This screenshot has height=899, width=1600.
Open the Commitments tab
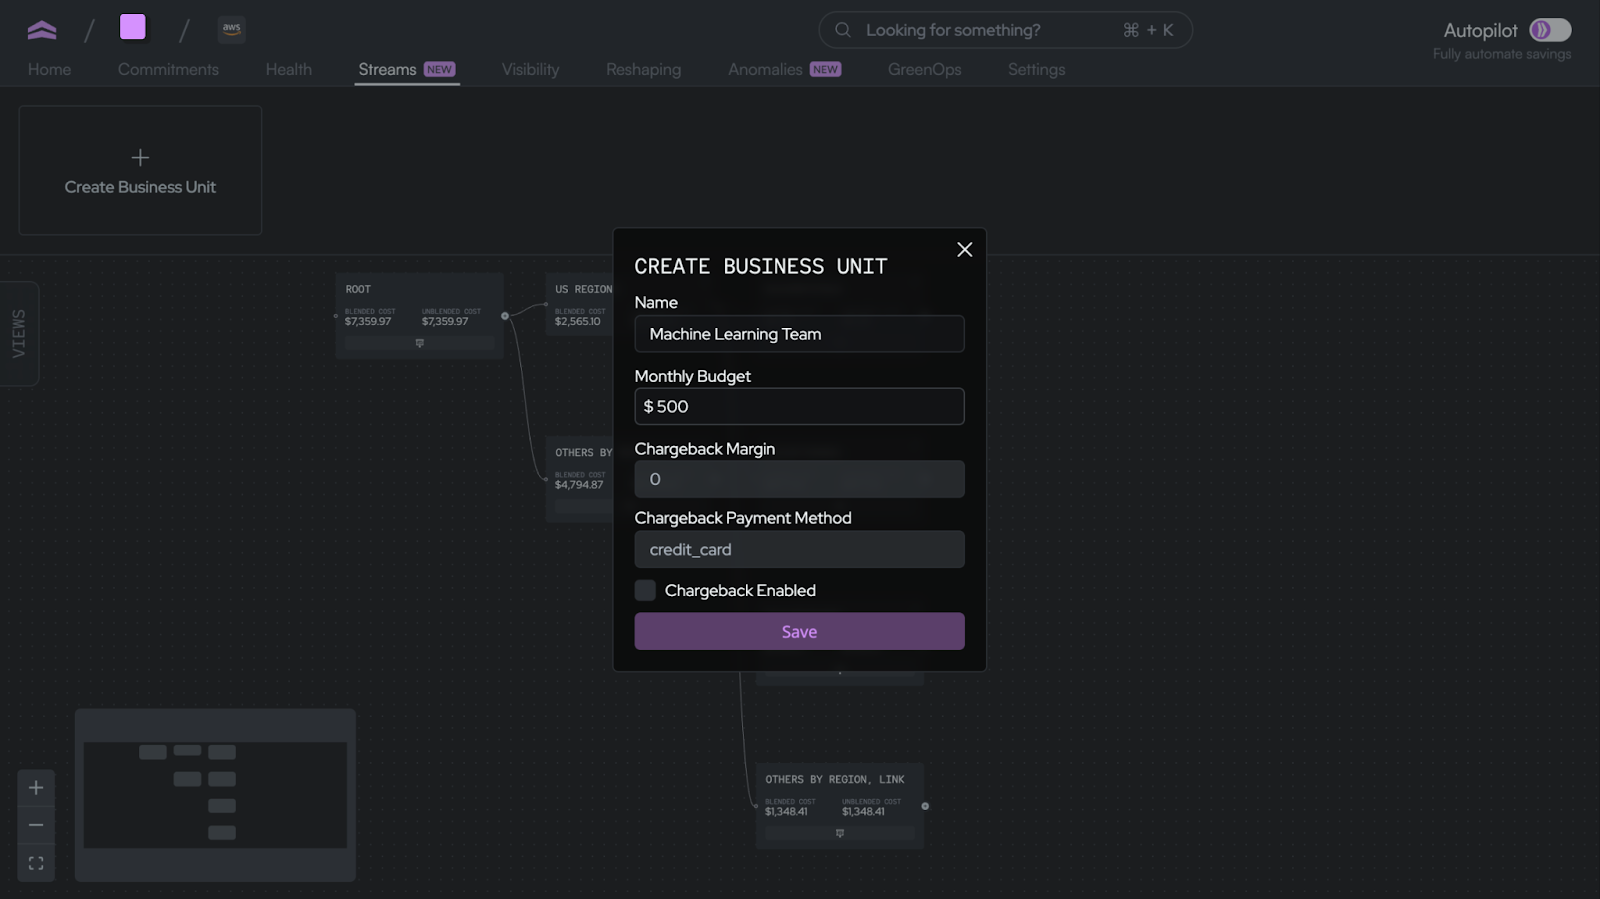[168, 69]
